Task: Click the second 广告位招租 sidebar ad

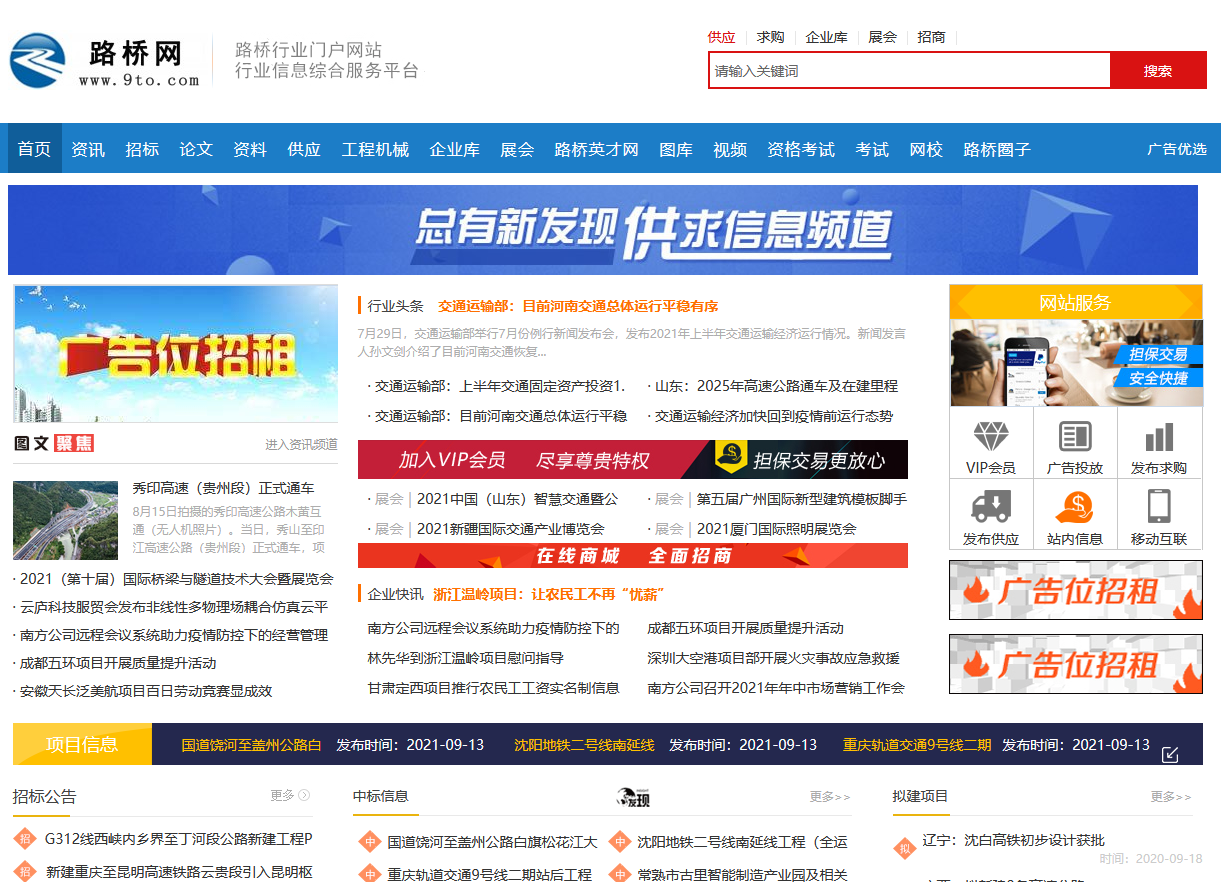Action: point(1076,664)
